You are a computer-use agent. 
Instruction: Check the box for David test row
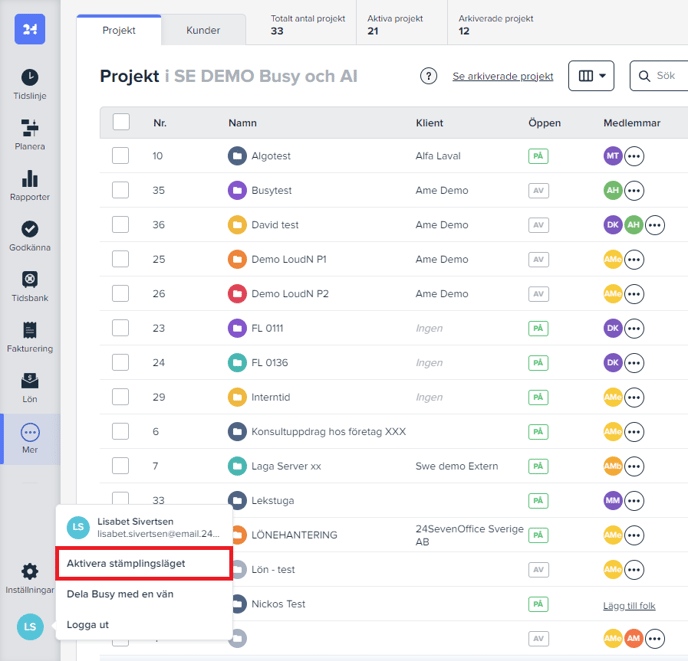(x=121, y=225)
